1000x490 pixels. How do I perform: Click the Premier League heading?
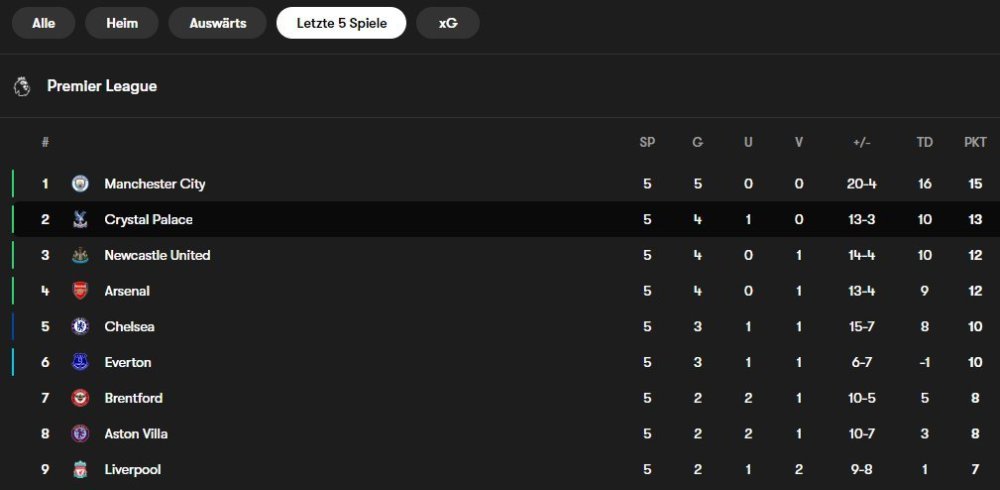click(102, 86)
